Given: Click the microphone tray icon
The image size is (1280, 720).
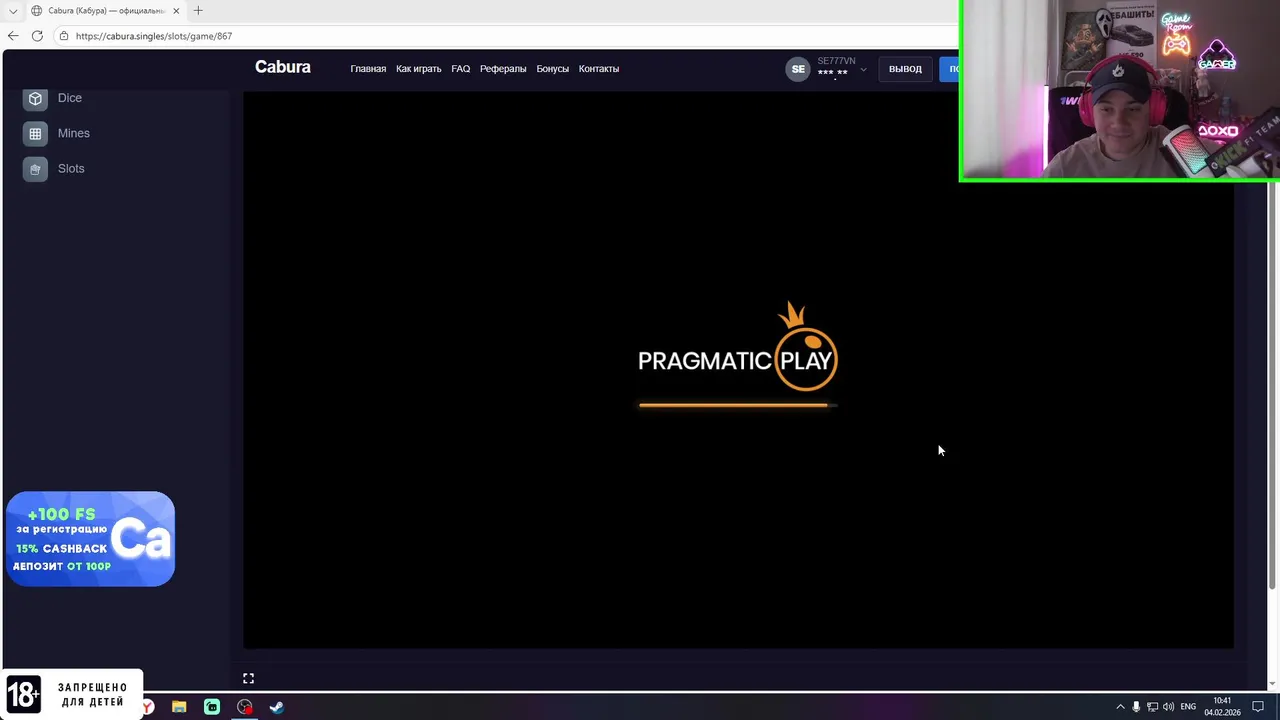Looking at the screenshot, I should pos(1136,707).
